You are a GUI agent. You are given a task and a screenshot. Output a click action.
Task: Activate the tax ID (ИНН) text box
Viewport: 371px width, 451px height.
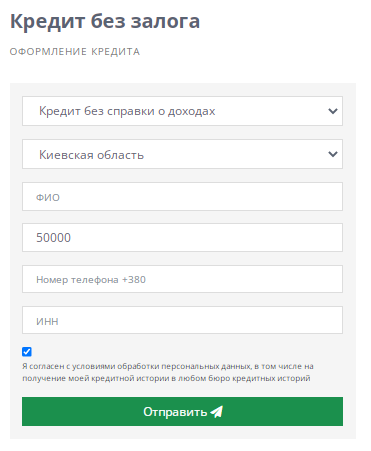pyautogui.click(x=182, y=320)
